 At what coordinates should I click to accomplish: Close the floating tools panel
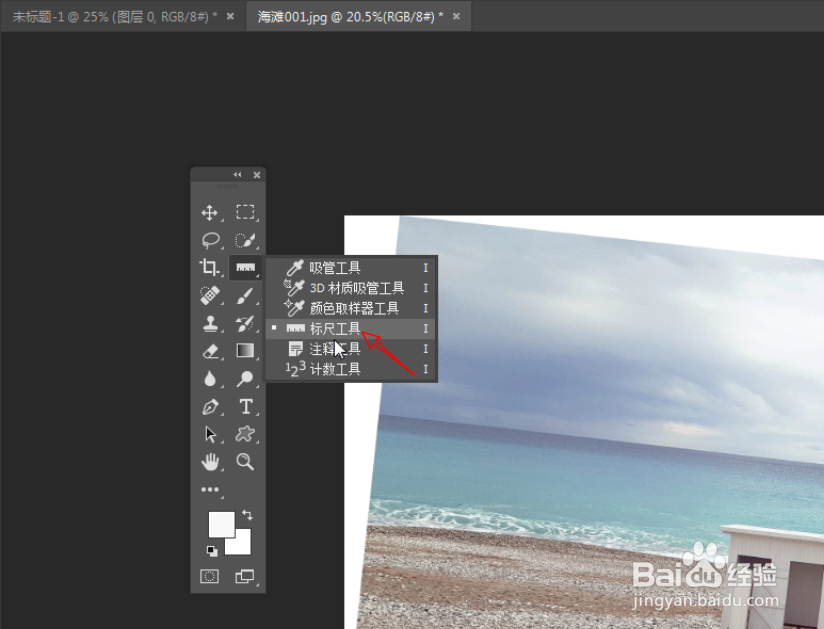coord(257,175)
